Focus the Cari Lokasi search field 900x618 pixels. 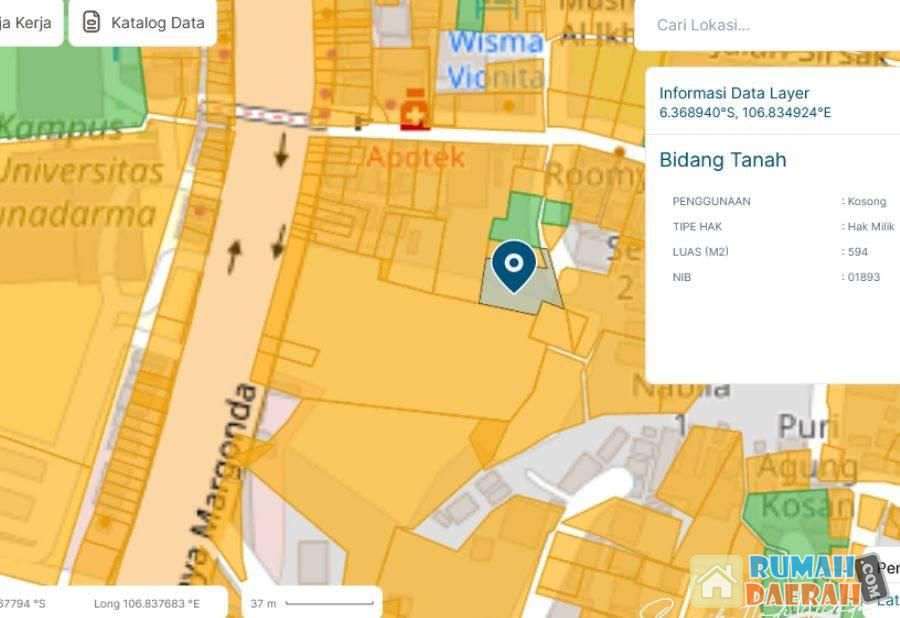click(767, 25)
